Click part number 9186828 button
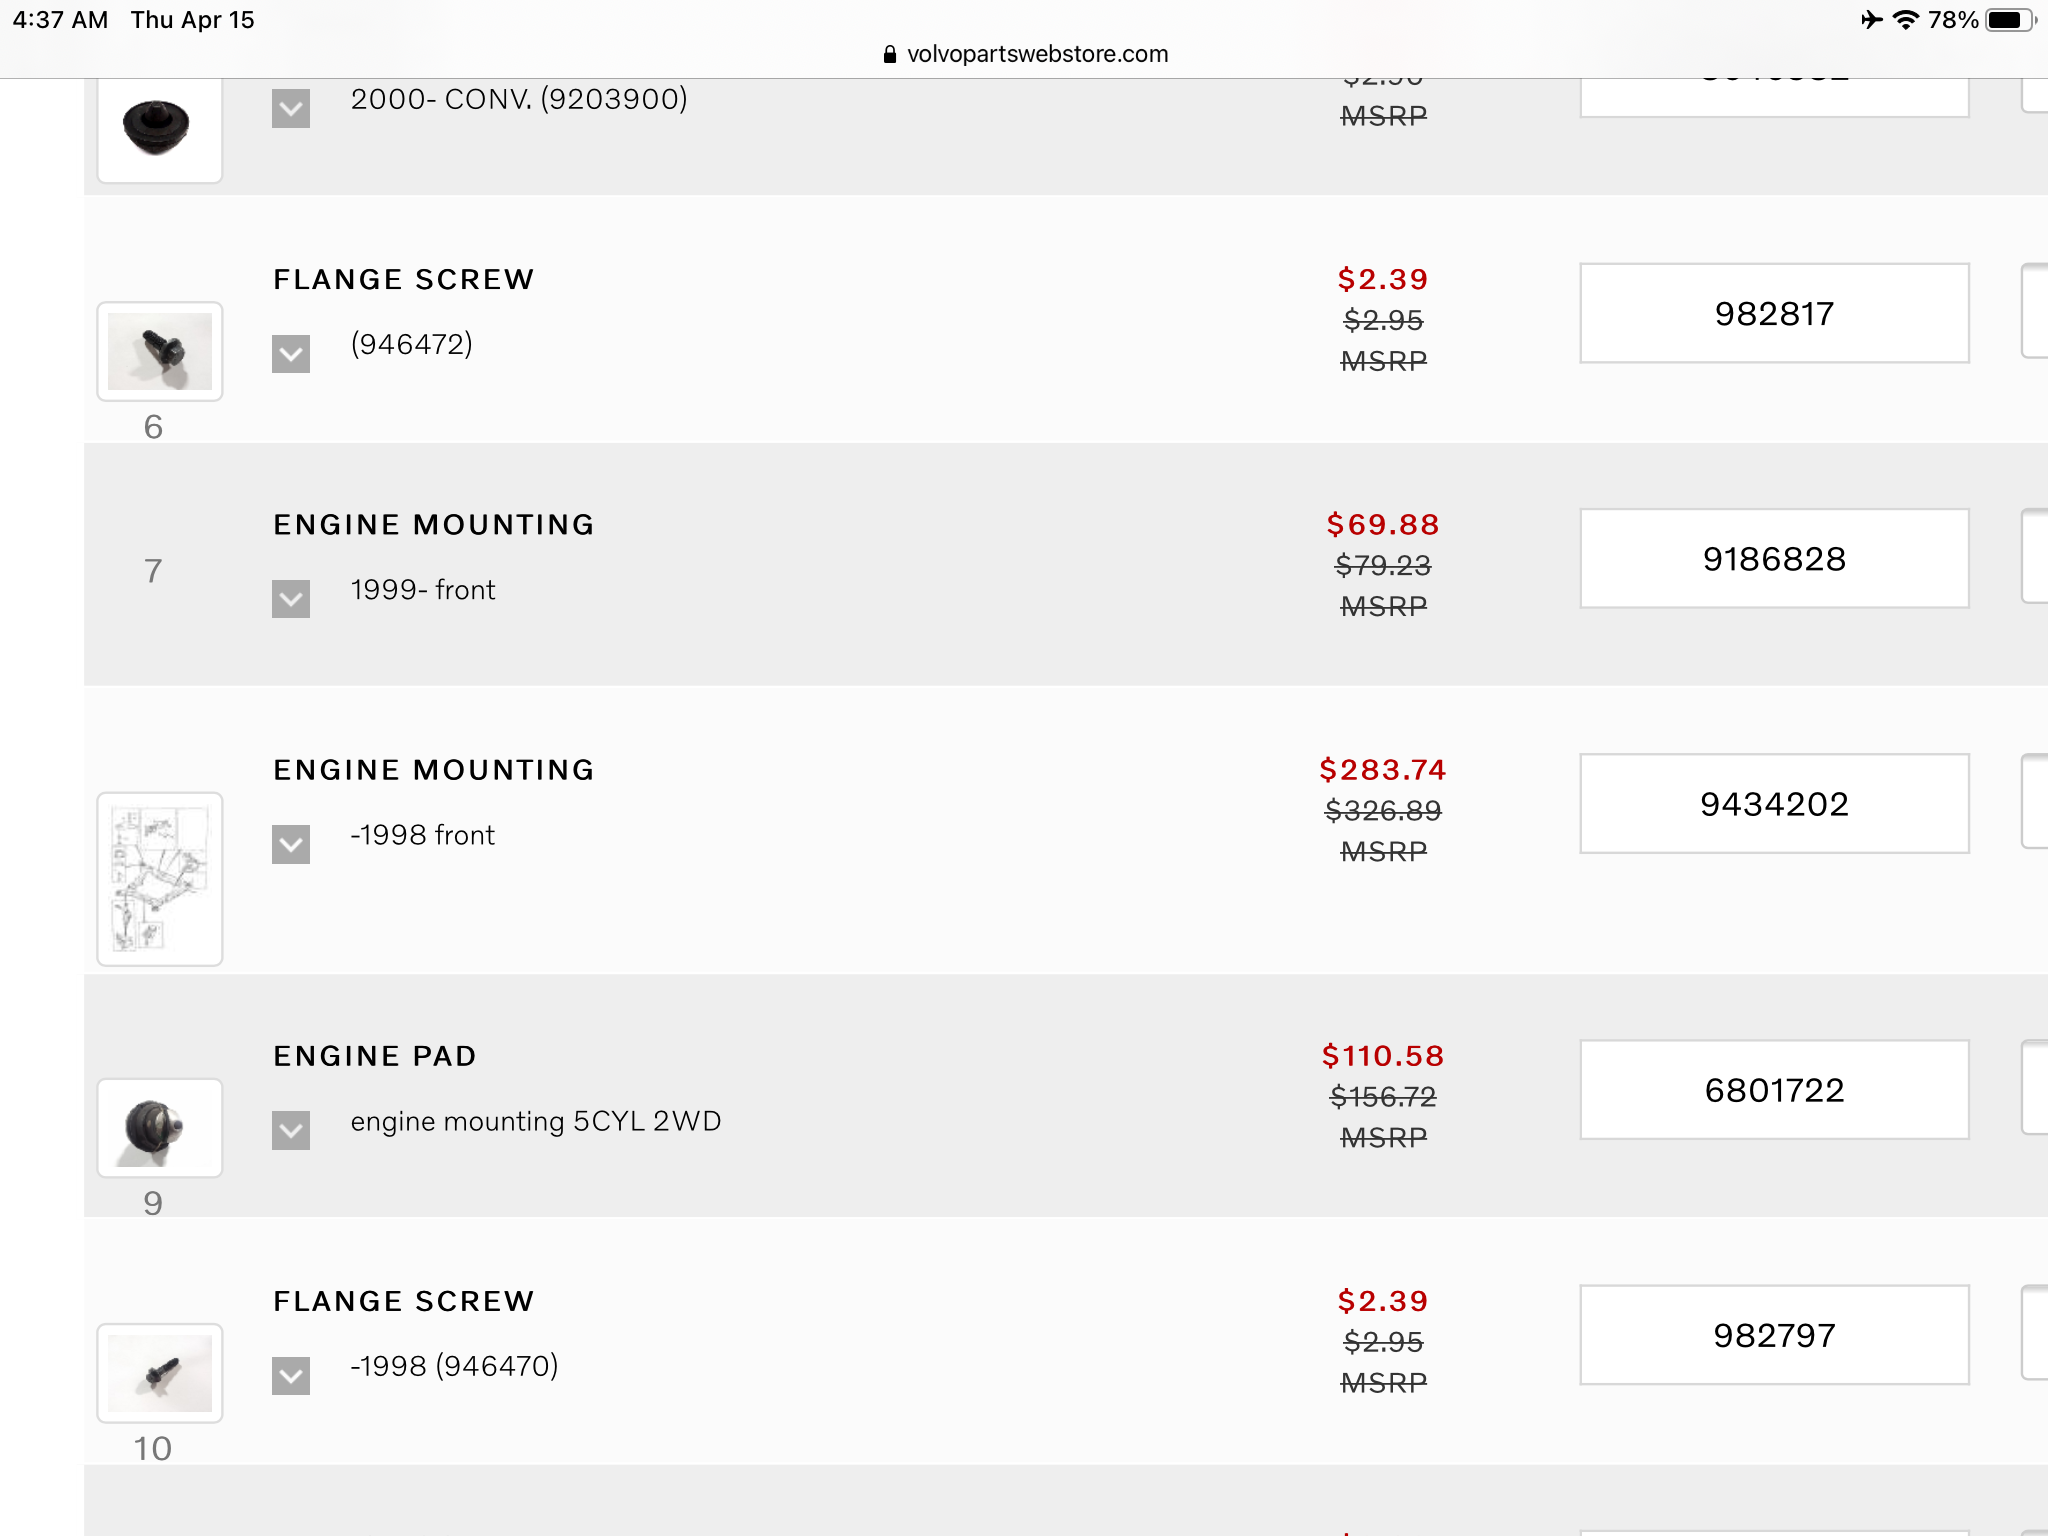2048x1536 pixels. click(x=1774, y=559)
